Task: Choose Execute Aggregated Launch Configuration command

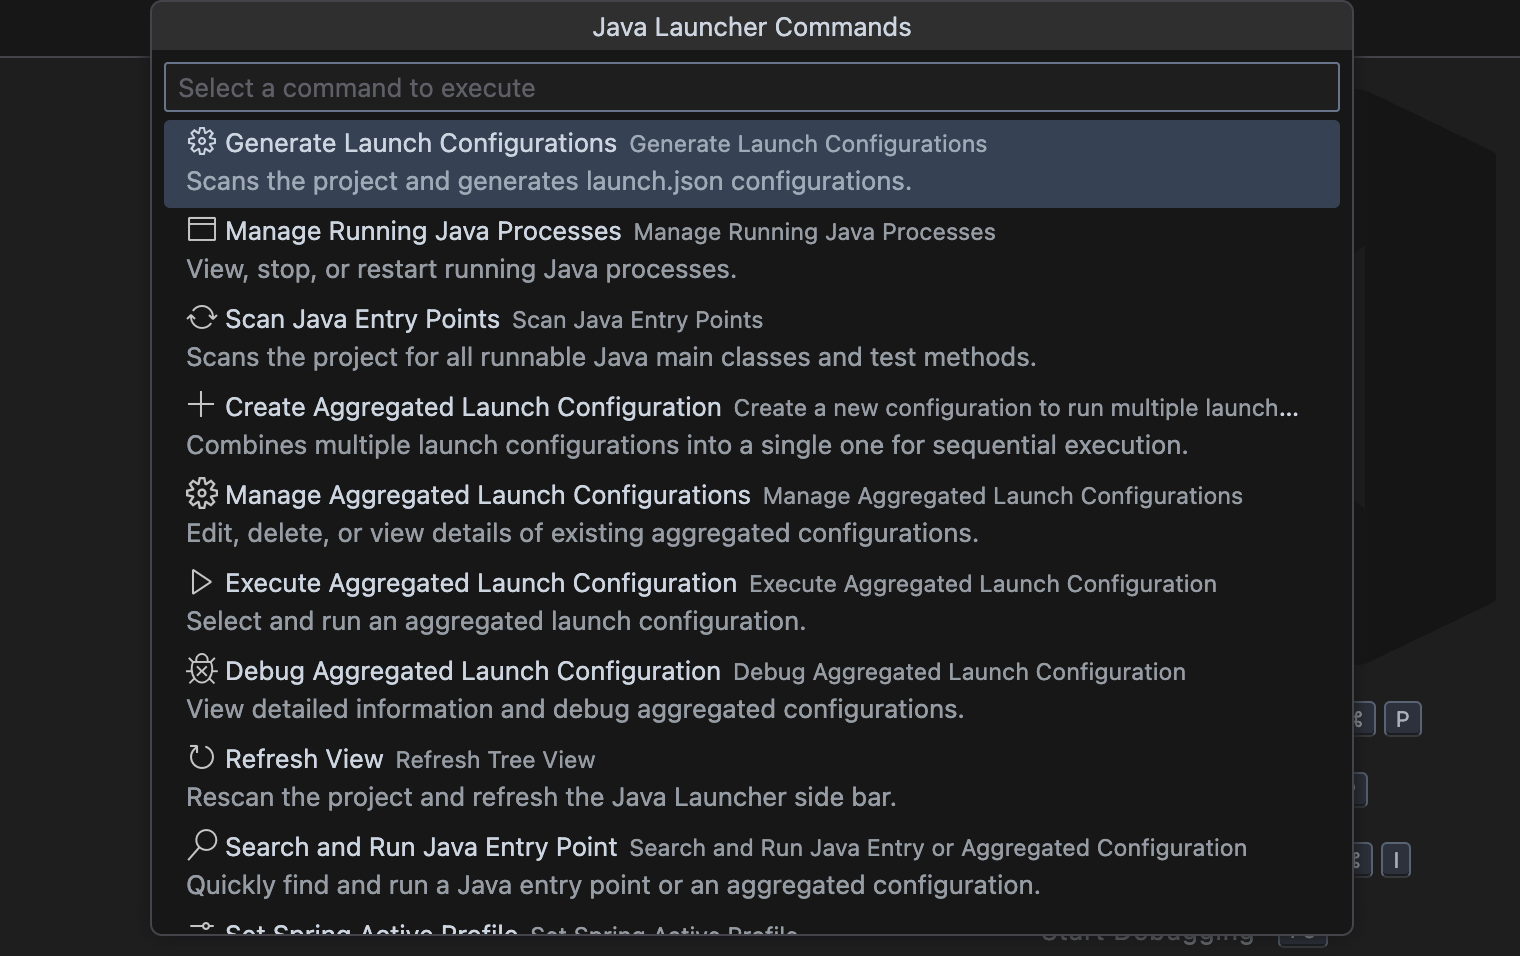Action: tap(751, 602)
